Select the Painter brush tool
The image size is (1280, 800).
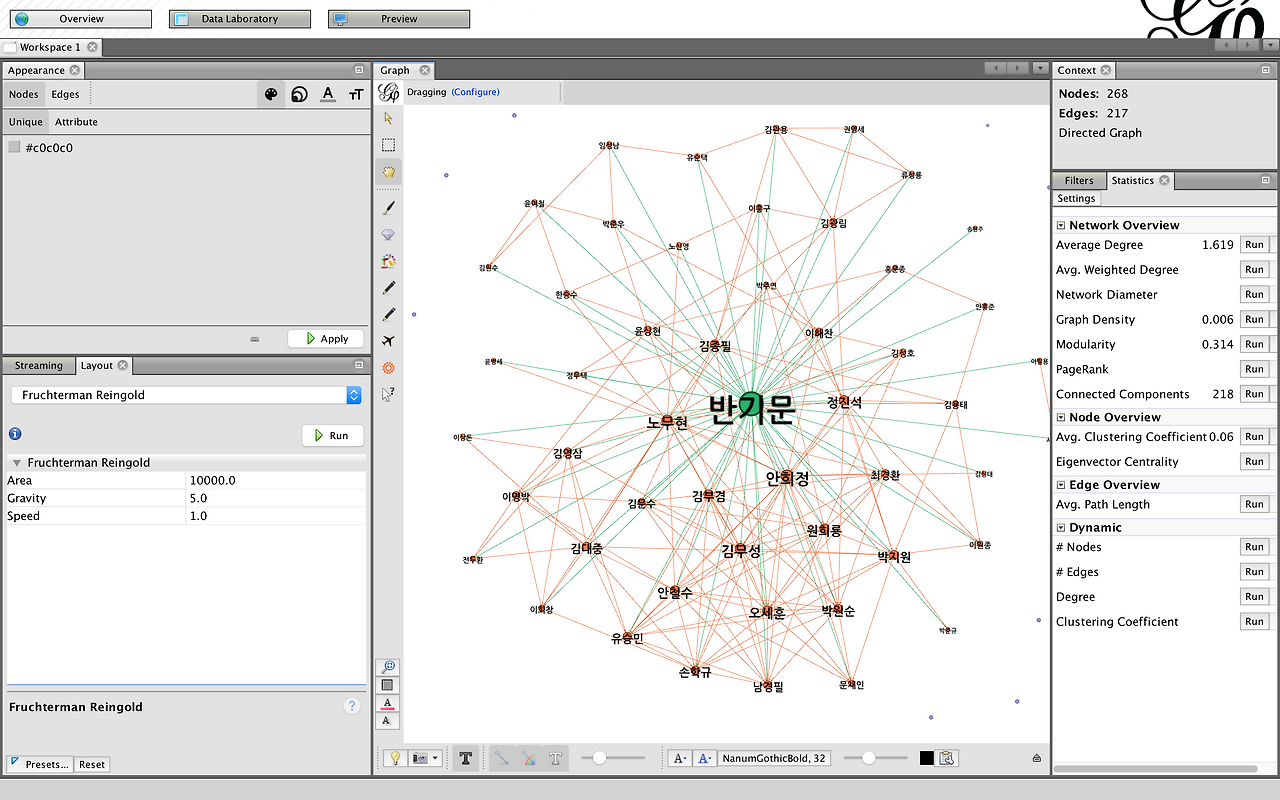[x=389, y=207]
